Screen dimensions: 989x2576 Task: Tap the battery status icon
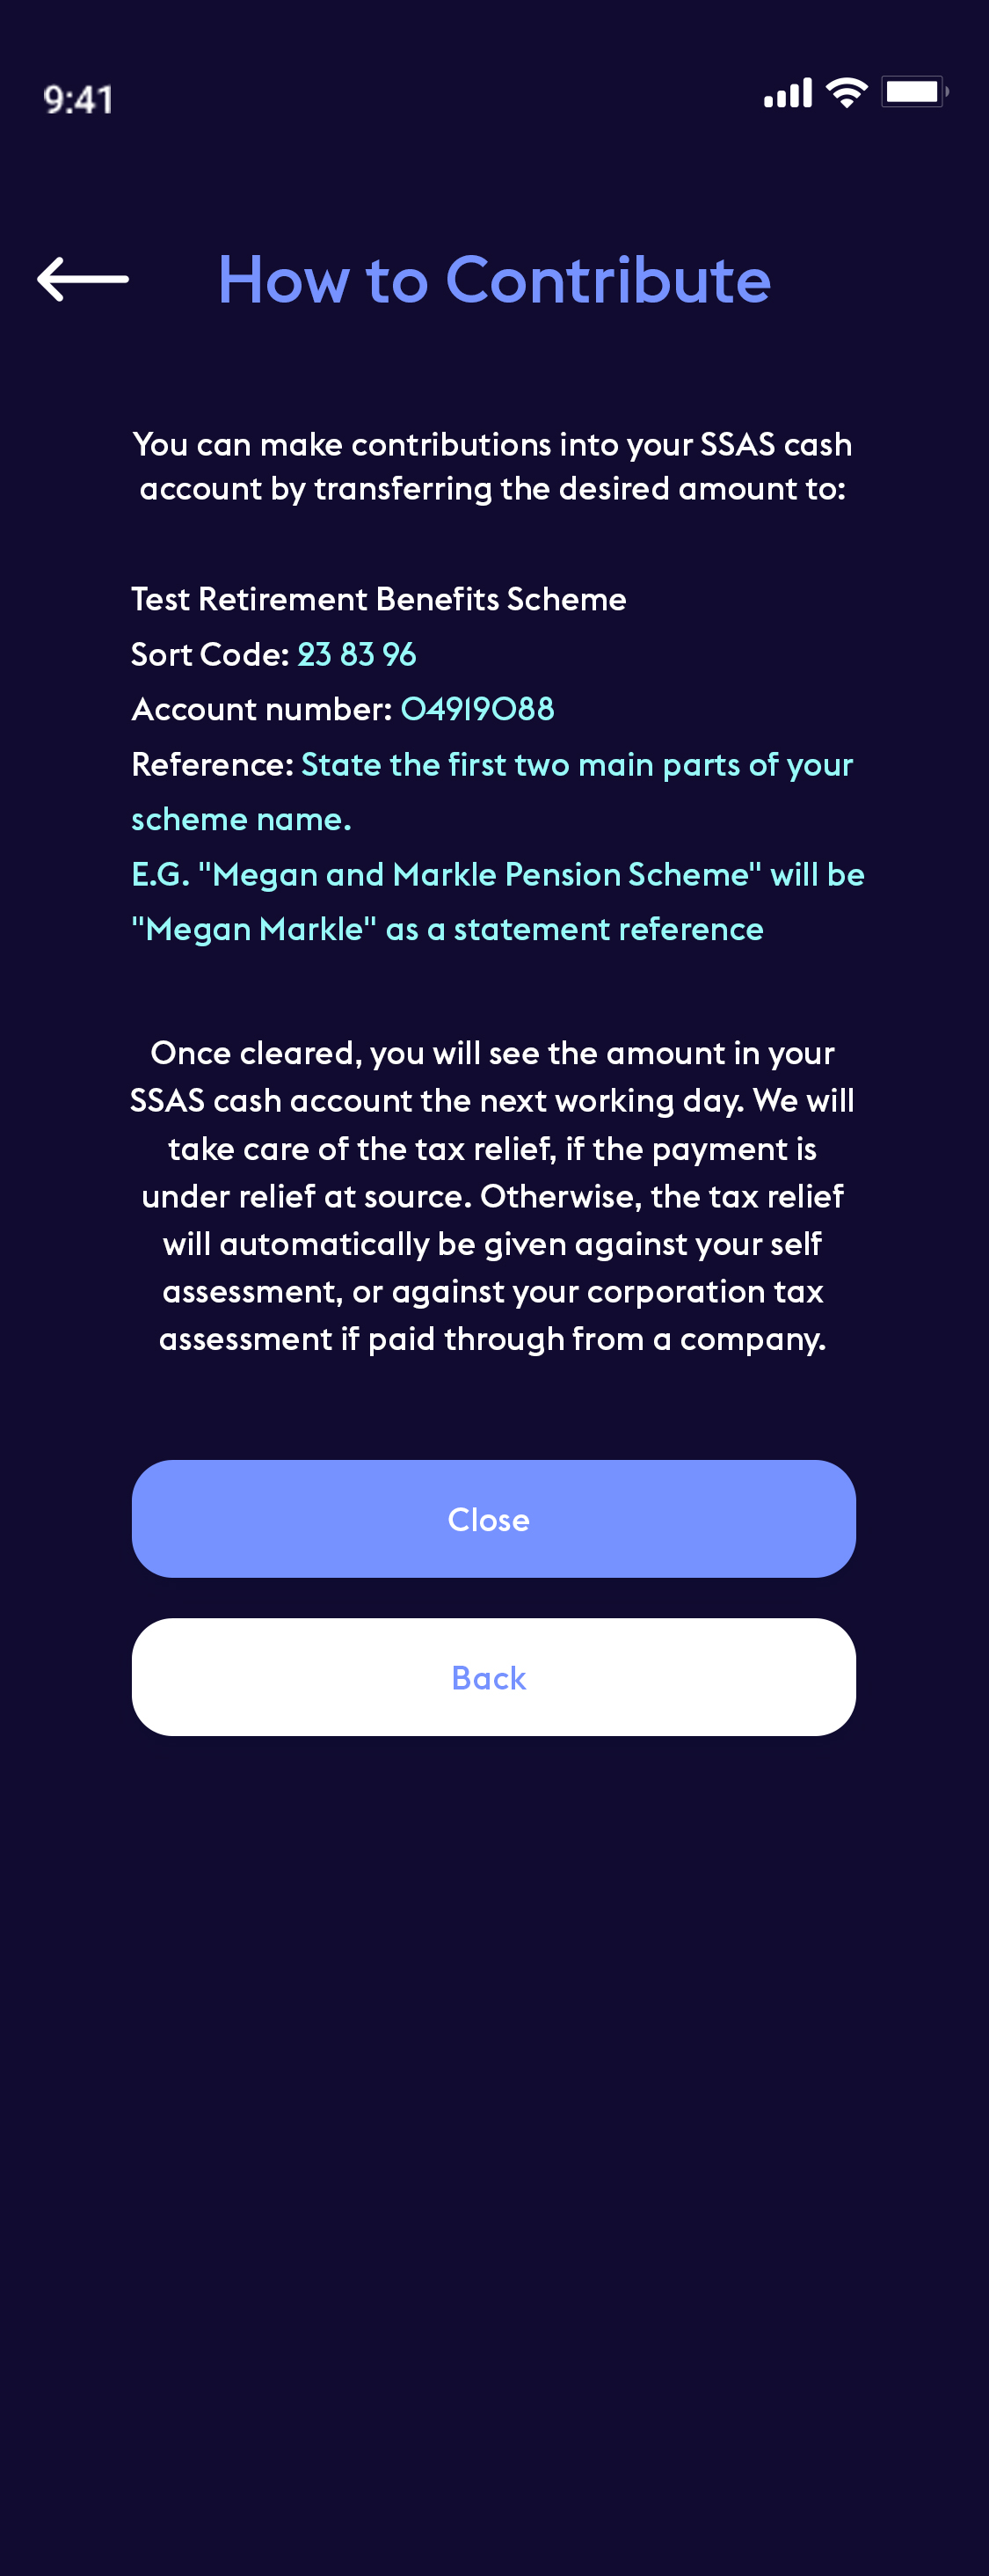click(x=914, y=92)
